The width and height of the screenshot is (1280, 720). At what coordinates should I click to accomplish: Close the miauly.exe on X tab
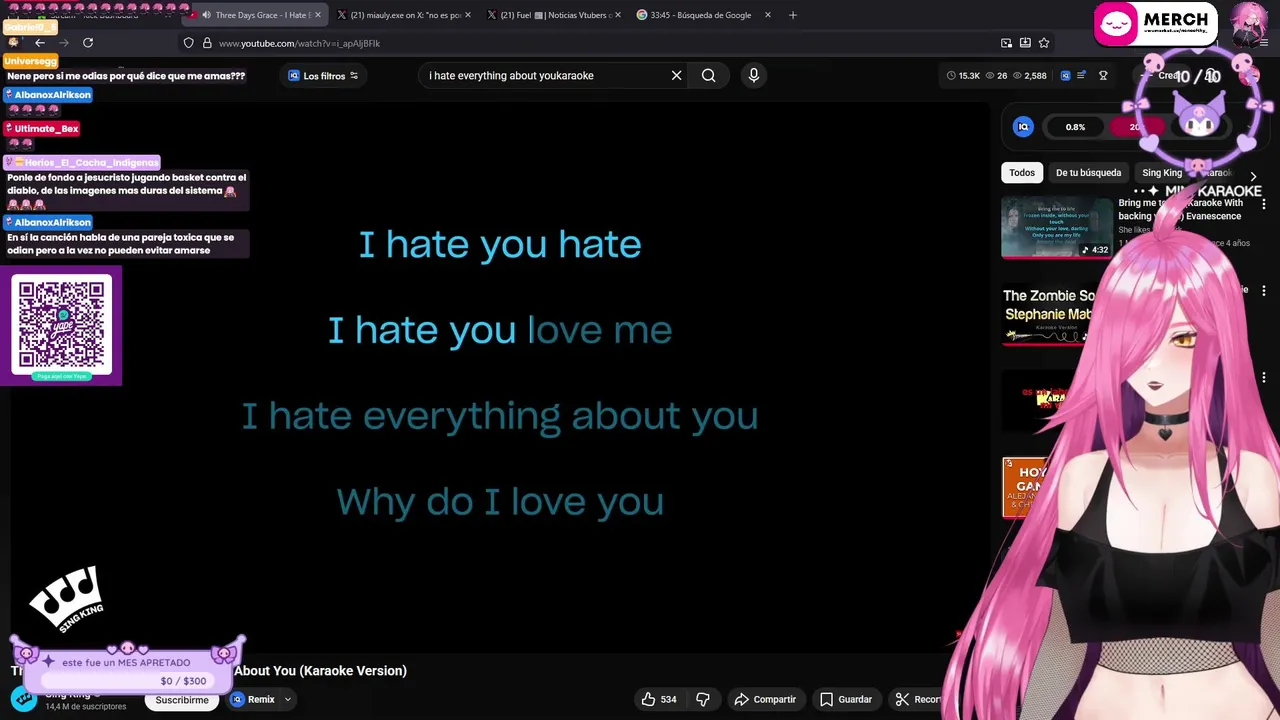coord(468,15)
